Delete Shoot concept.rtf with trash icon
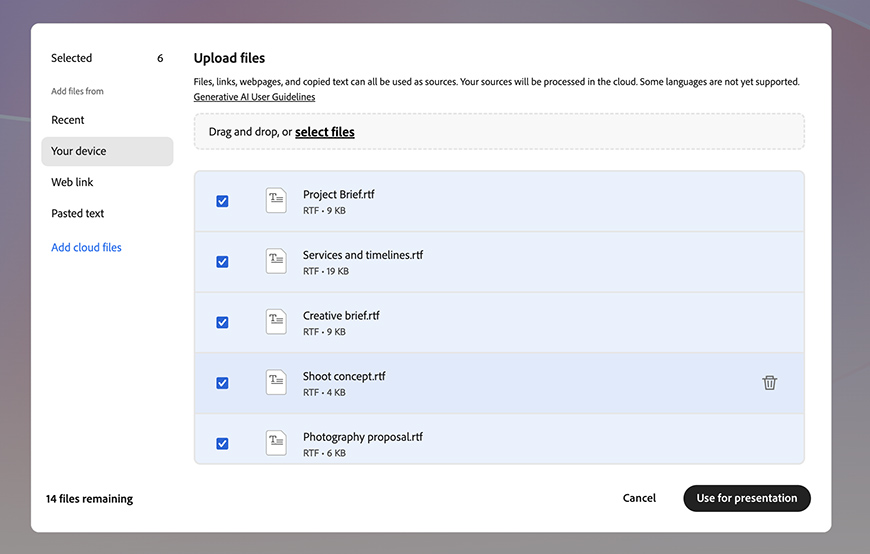Image resolution: width=870 pixels, height=554 pixels. click(x=769, y=382)
